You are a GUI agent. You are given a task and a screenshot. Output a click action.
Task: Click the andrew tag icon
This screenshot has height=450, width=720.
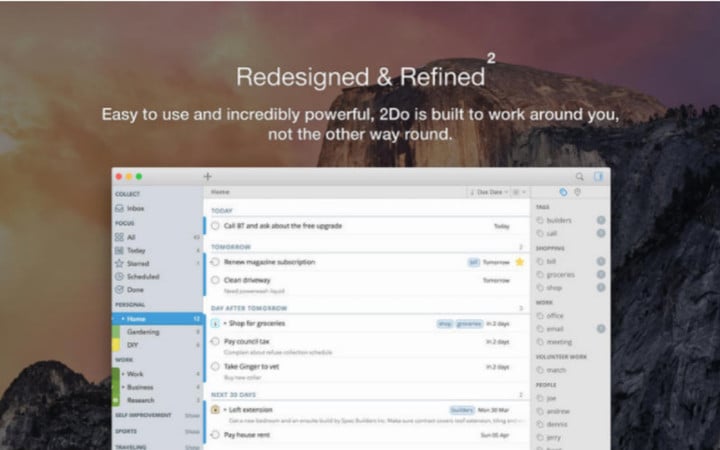tap(540, 411)
